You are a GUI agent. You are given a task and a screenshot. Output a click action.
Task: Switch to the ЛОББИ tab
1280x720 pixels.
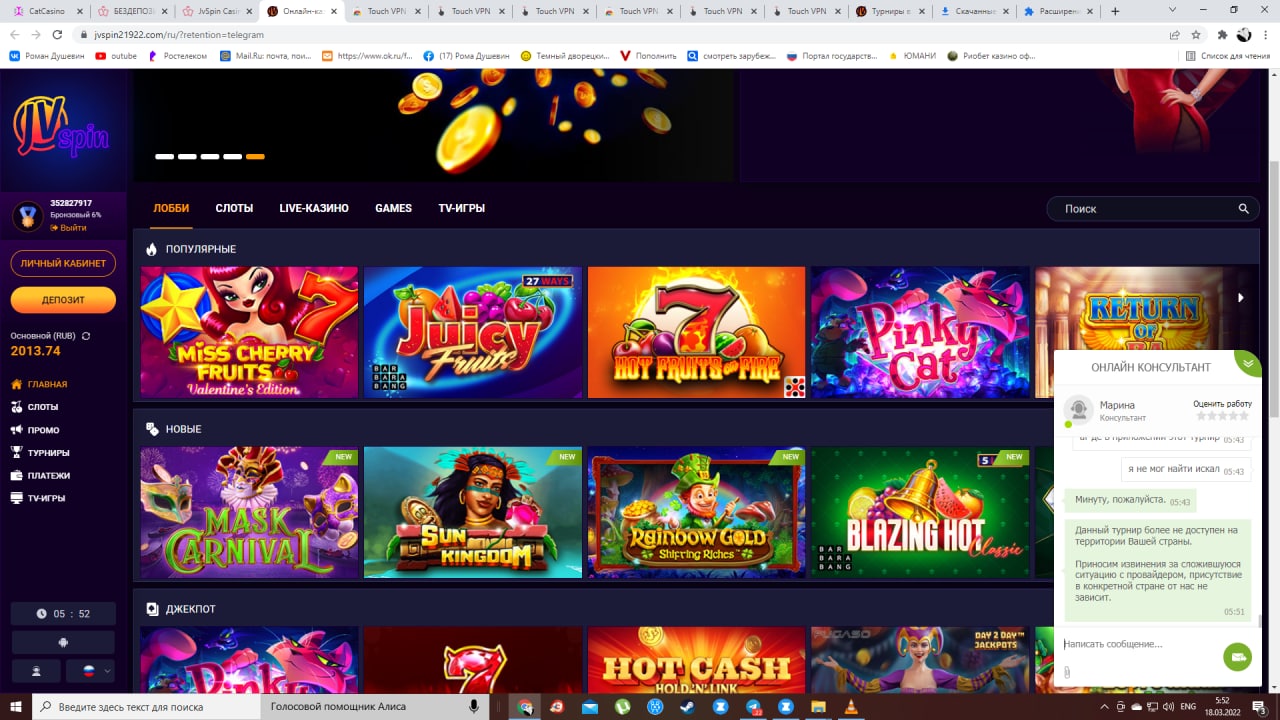171,209
